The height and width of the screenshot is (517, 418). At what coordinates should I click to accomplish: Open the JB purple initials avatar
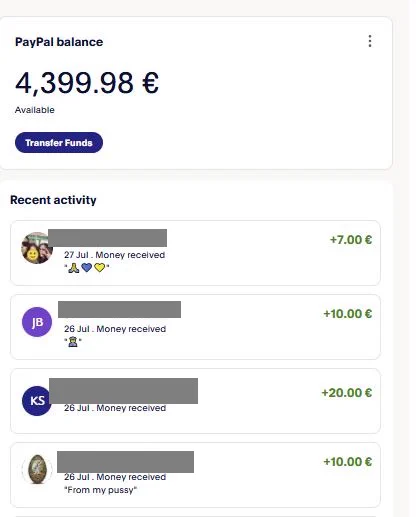click(37, 322)
